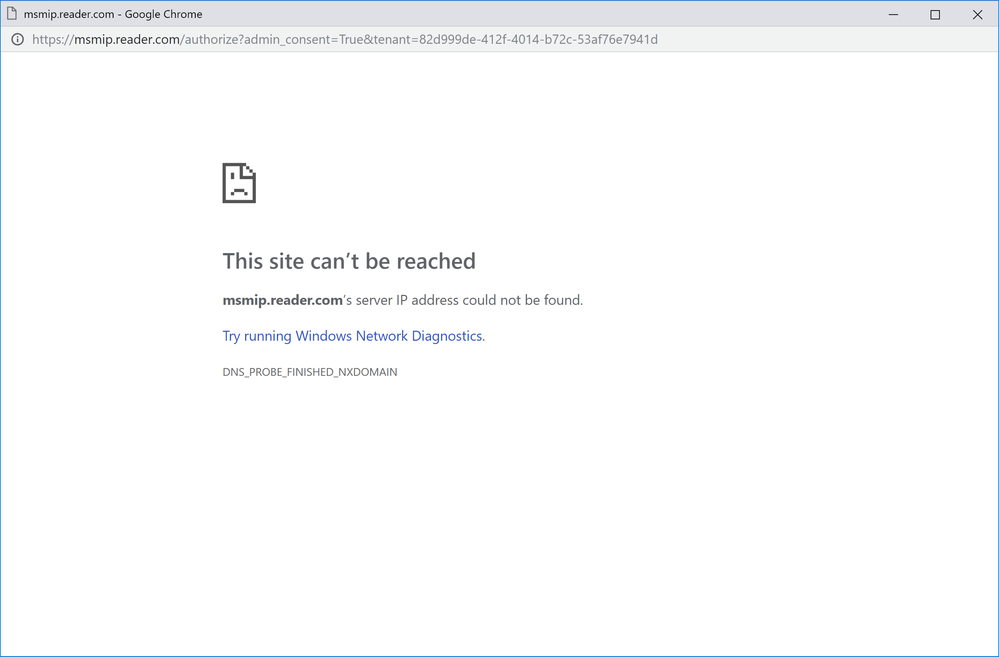
Task: Click the URL in the address bar
Action: [345, 40]
